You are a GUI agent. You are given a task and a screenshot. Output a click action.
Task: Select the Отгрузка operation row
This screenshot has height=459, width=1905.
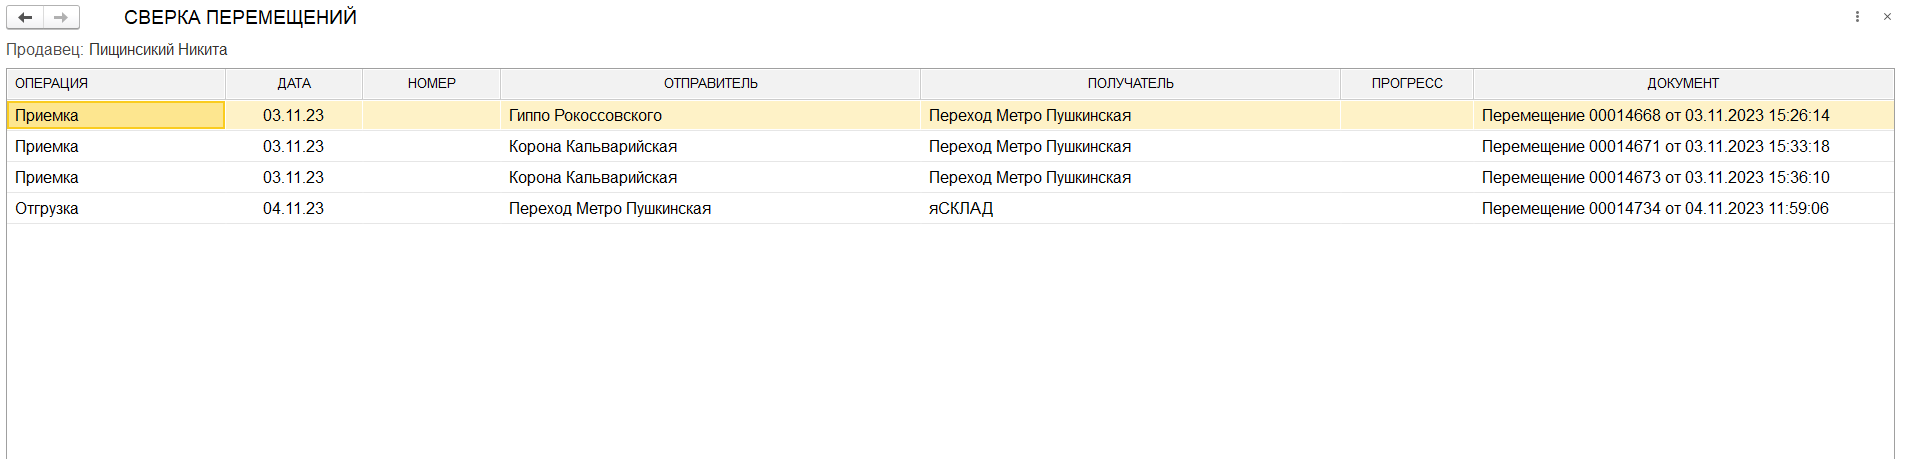[47, 209]
